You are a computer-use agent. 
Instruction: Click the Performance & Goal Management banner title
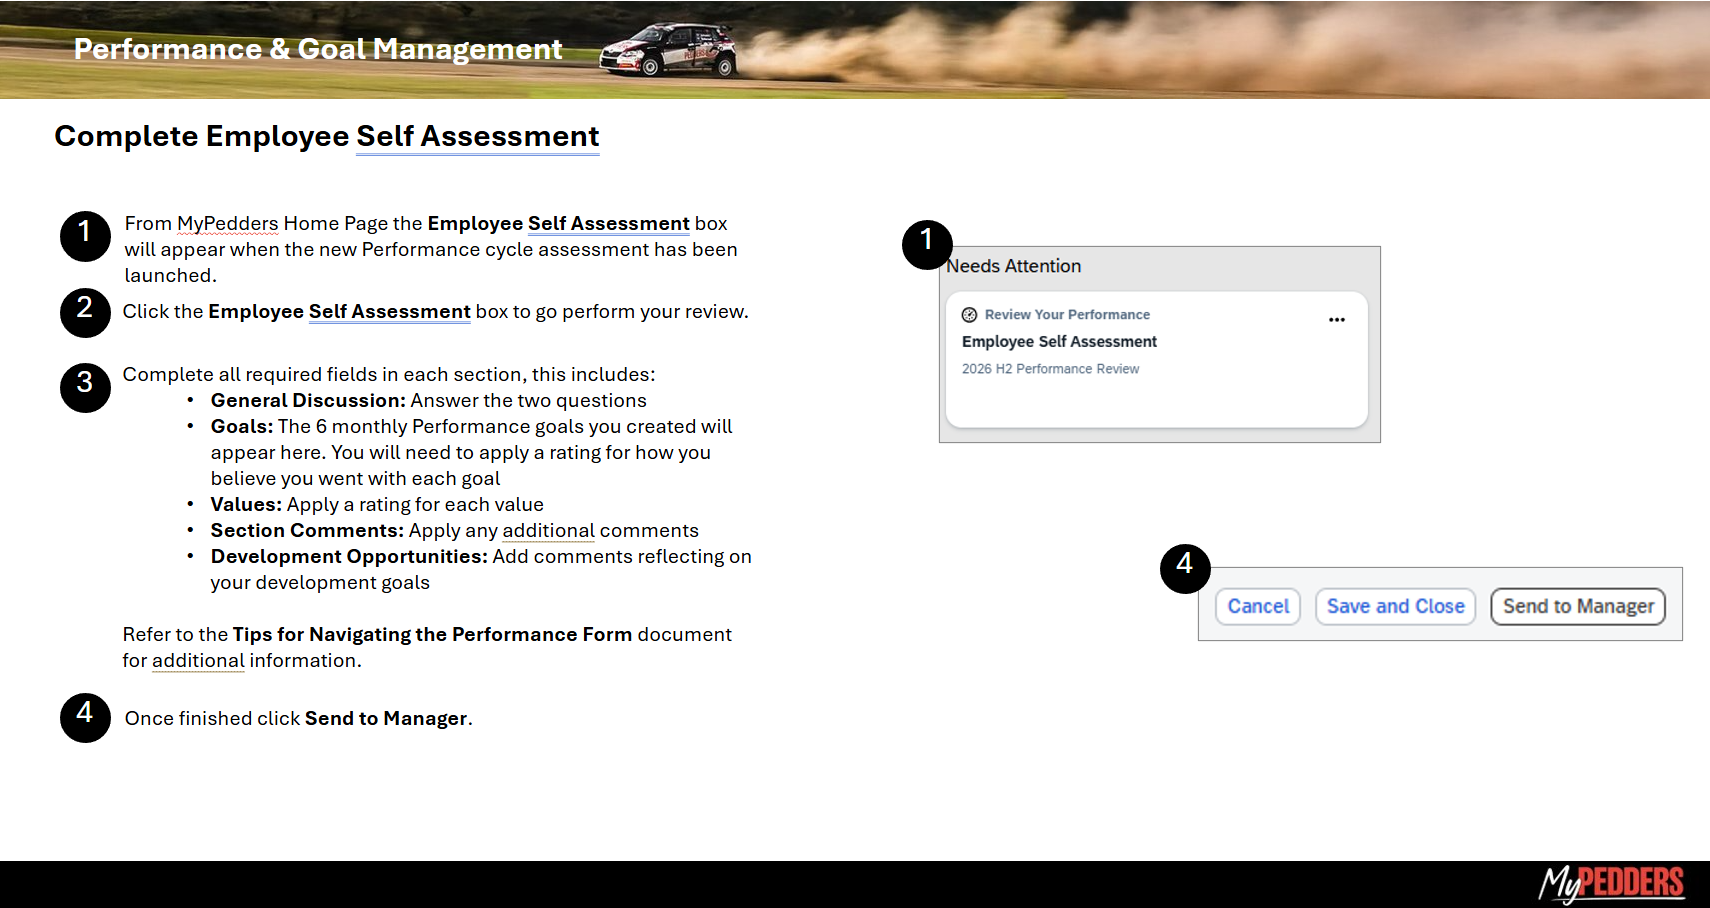pos(318,49)
